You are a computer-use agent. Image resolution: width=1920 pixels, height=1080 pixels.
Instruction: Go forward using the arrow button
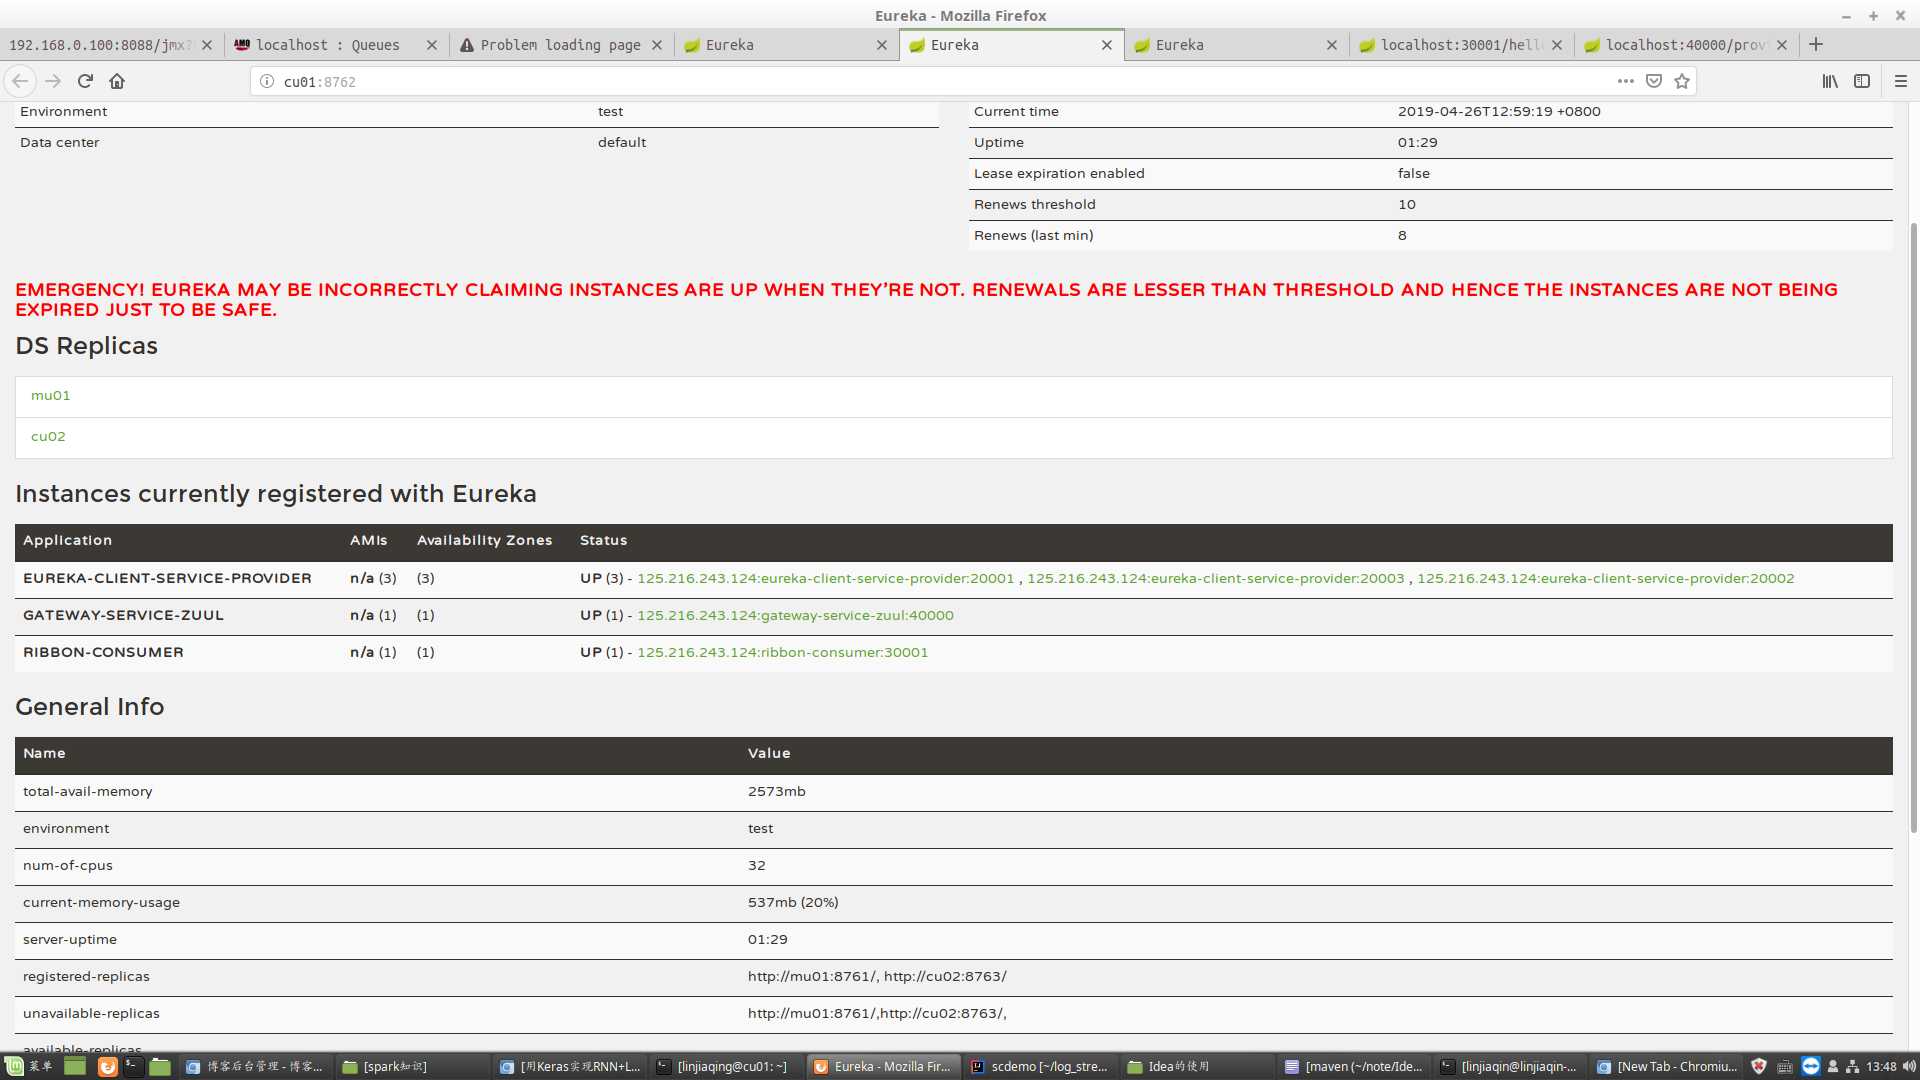(53, 81)
